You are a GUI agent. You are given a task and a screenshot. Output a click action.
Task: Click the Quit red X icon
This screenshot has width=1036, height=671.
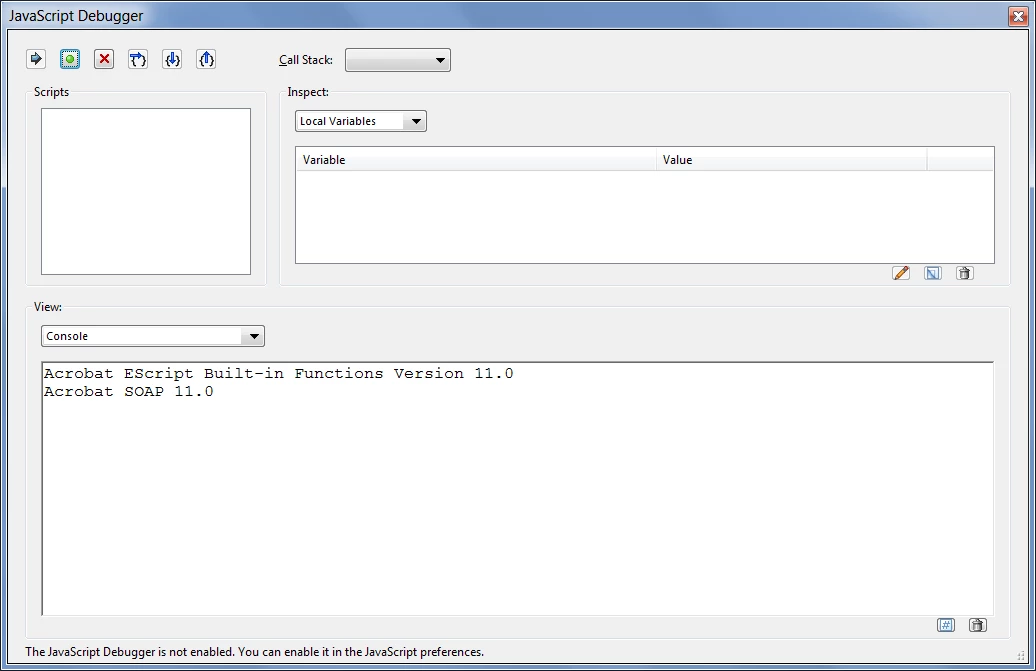tap(104, 59)
